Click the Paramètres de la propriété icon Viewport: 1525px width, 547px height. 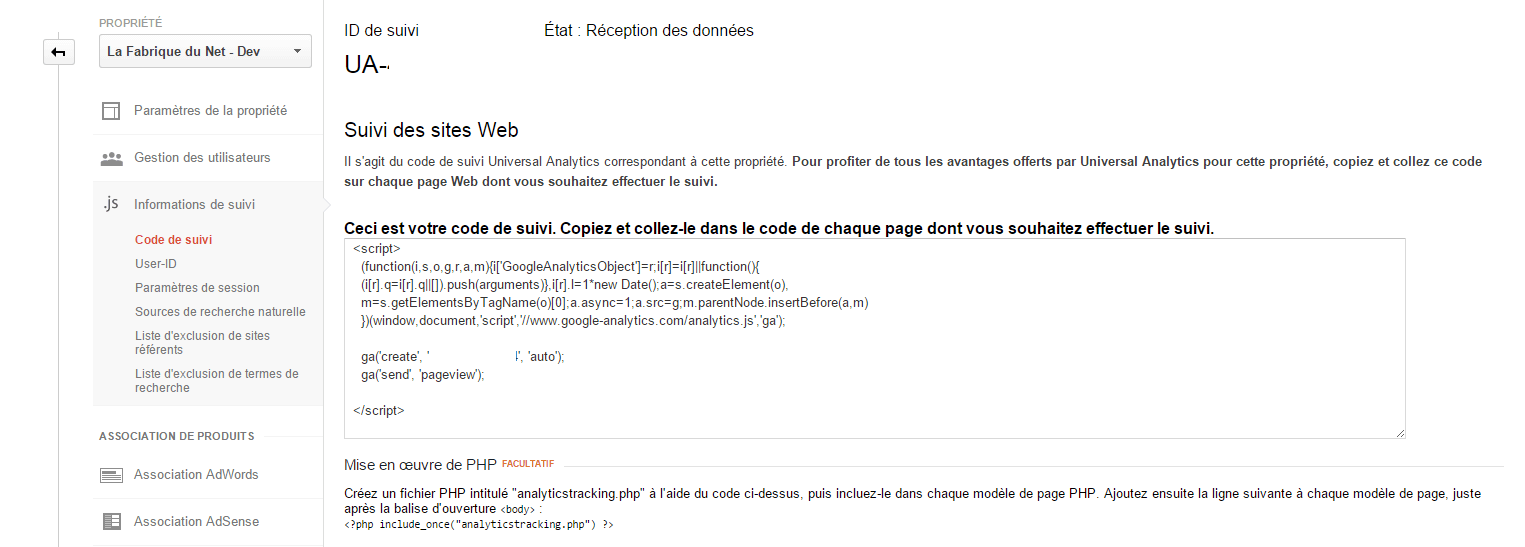click(x=111, y=111)
